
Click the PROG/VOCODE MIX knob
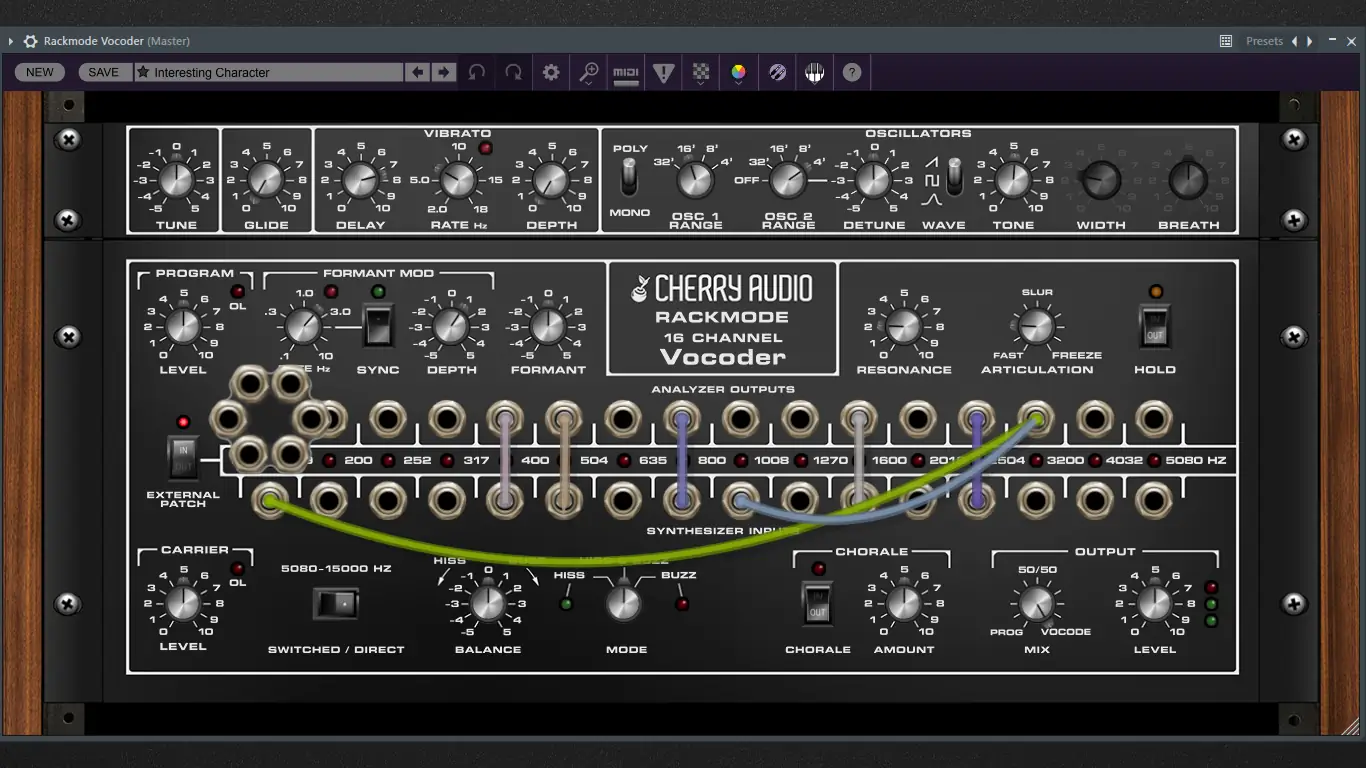click(1036, 604)
